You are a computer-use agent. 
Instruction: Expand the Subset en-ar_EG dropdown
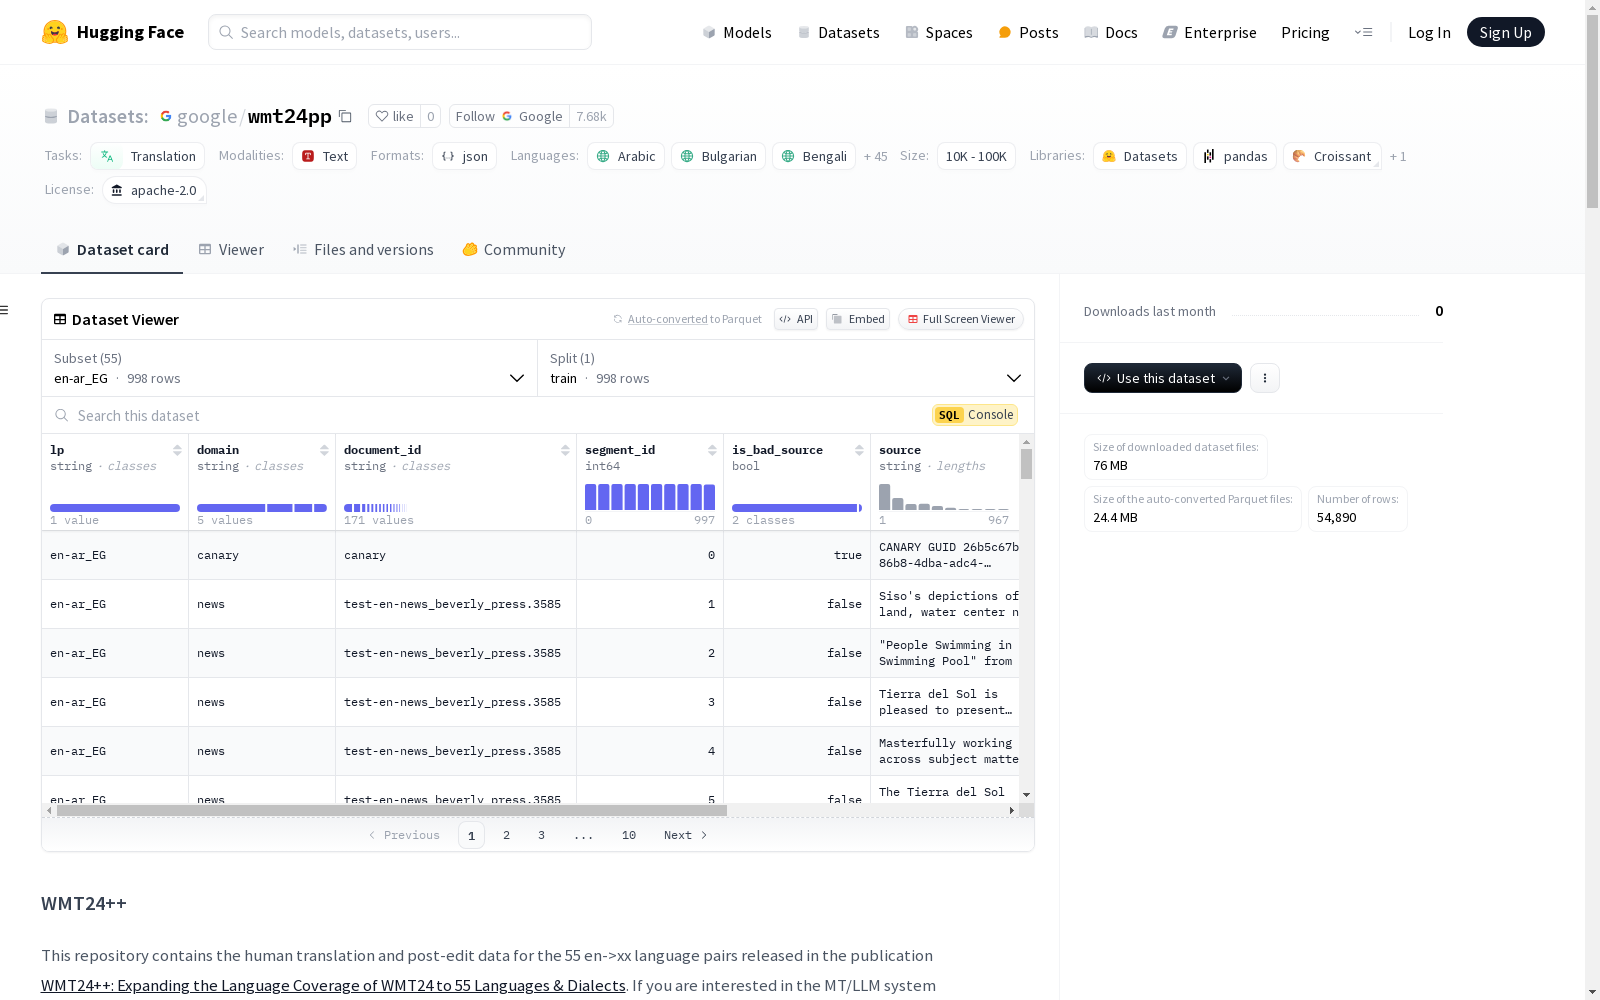pos(289,368)
